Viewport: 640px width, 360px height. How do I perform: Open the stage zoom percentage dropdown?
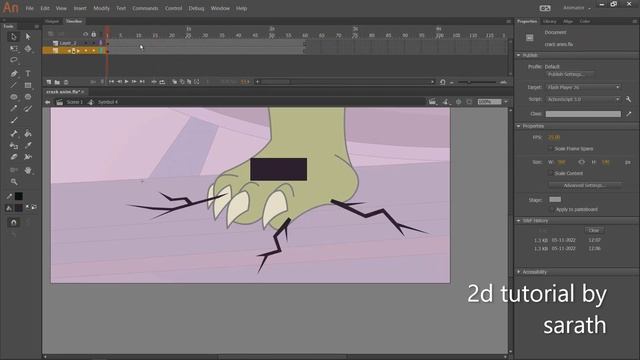tap(506, 102)
